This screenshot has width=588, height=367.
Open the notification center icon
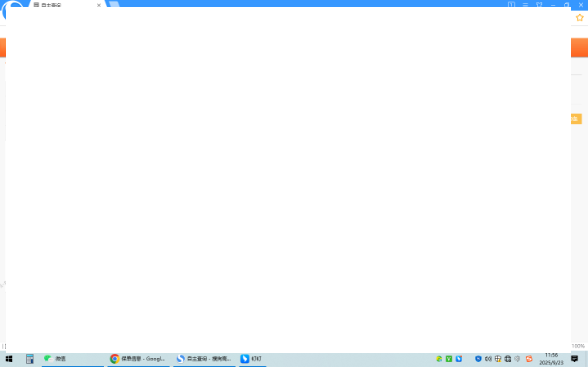(574, 359)
